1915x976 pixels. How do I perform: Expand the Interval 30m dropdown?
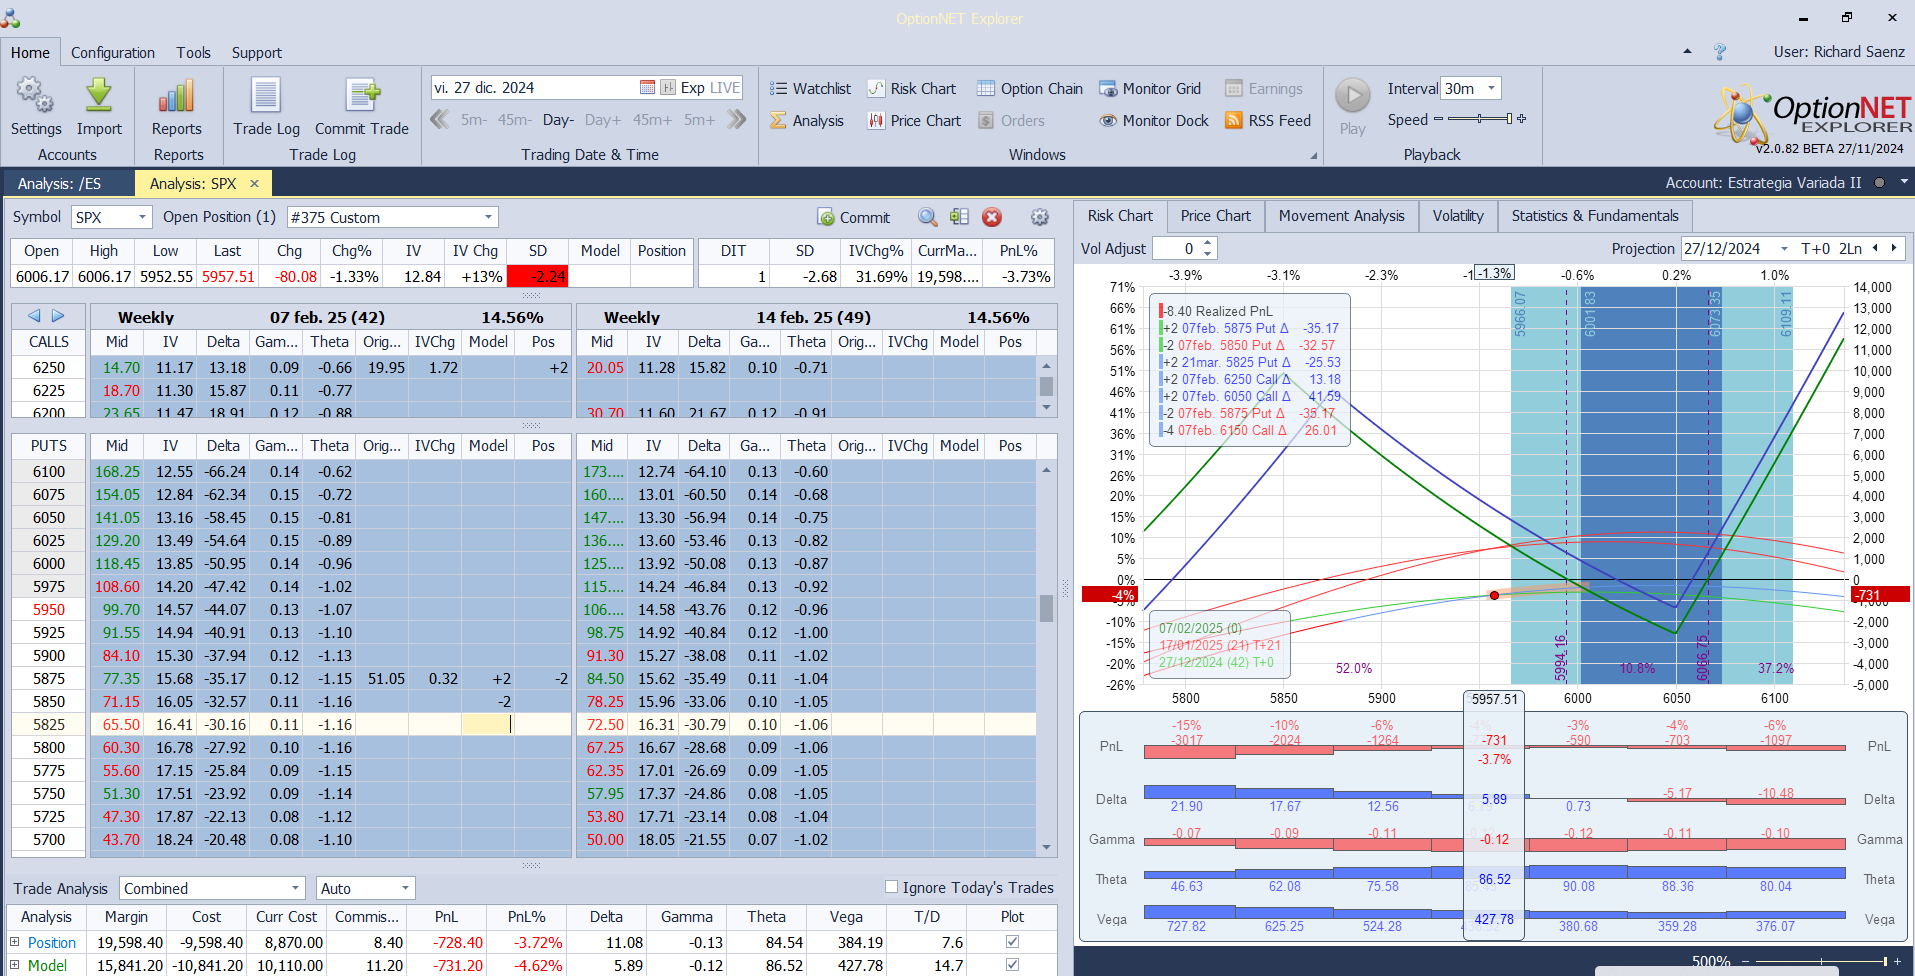point(1491,88)
